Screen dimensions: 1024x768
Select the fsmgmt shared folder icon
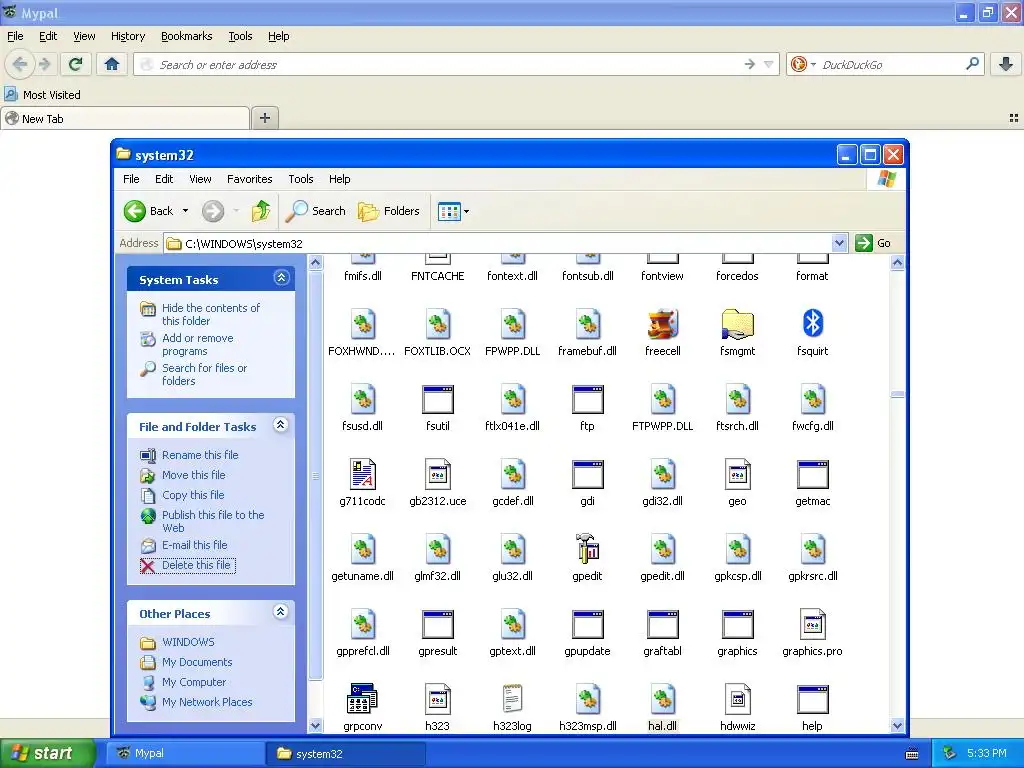click(737, 324)
